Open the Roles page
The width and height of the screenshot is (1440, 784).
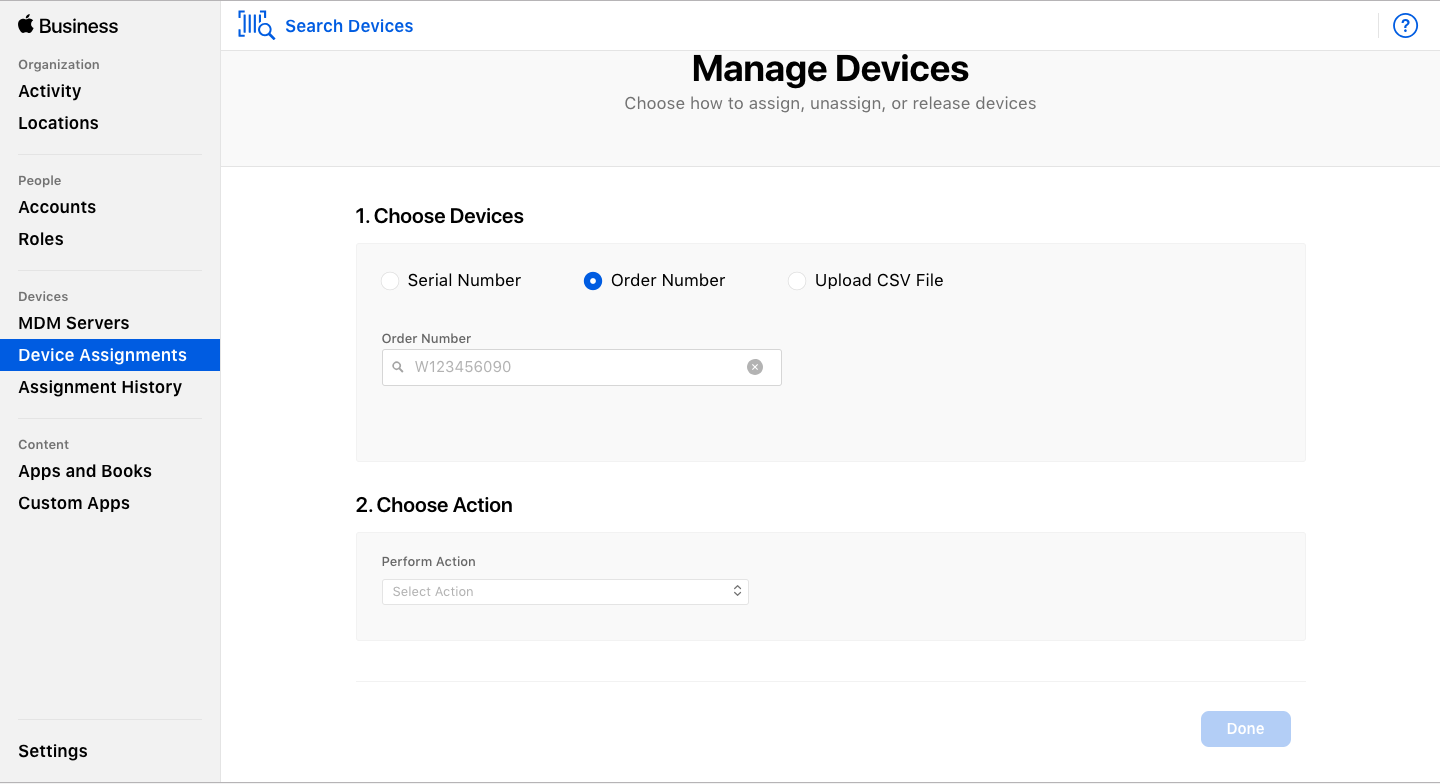tap(40, 239)
